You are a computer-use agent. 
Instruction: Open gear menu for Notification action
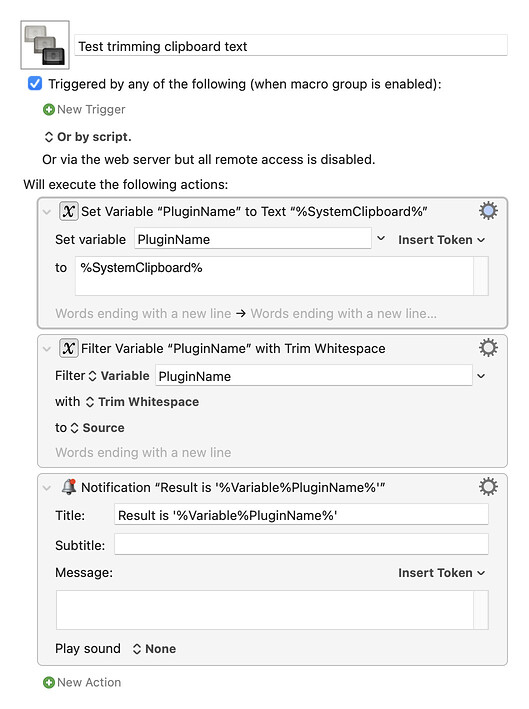[488, 487]
